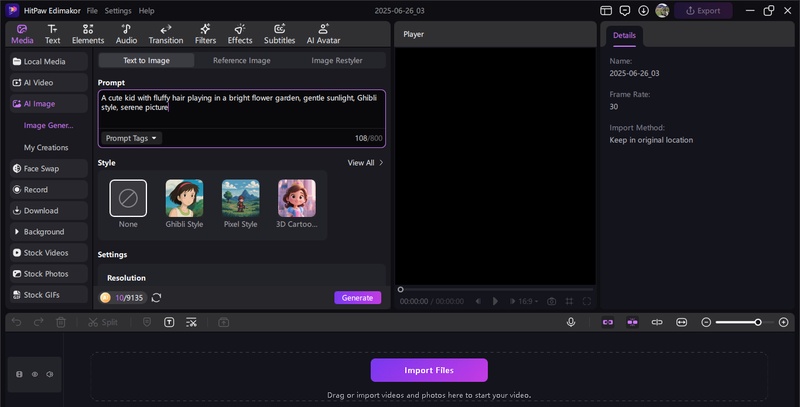Click the Split scissors tool
The height and width of the screenshot is (407, 800).
pyautogui.click(x=103, y=322)
